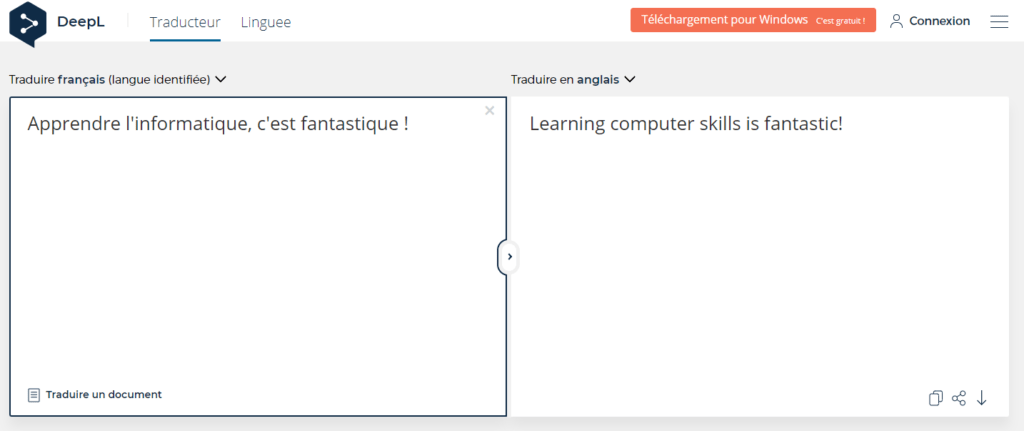
Task: Clear the source text with the X
Action: point(489,111)
